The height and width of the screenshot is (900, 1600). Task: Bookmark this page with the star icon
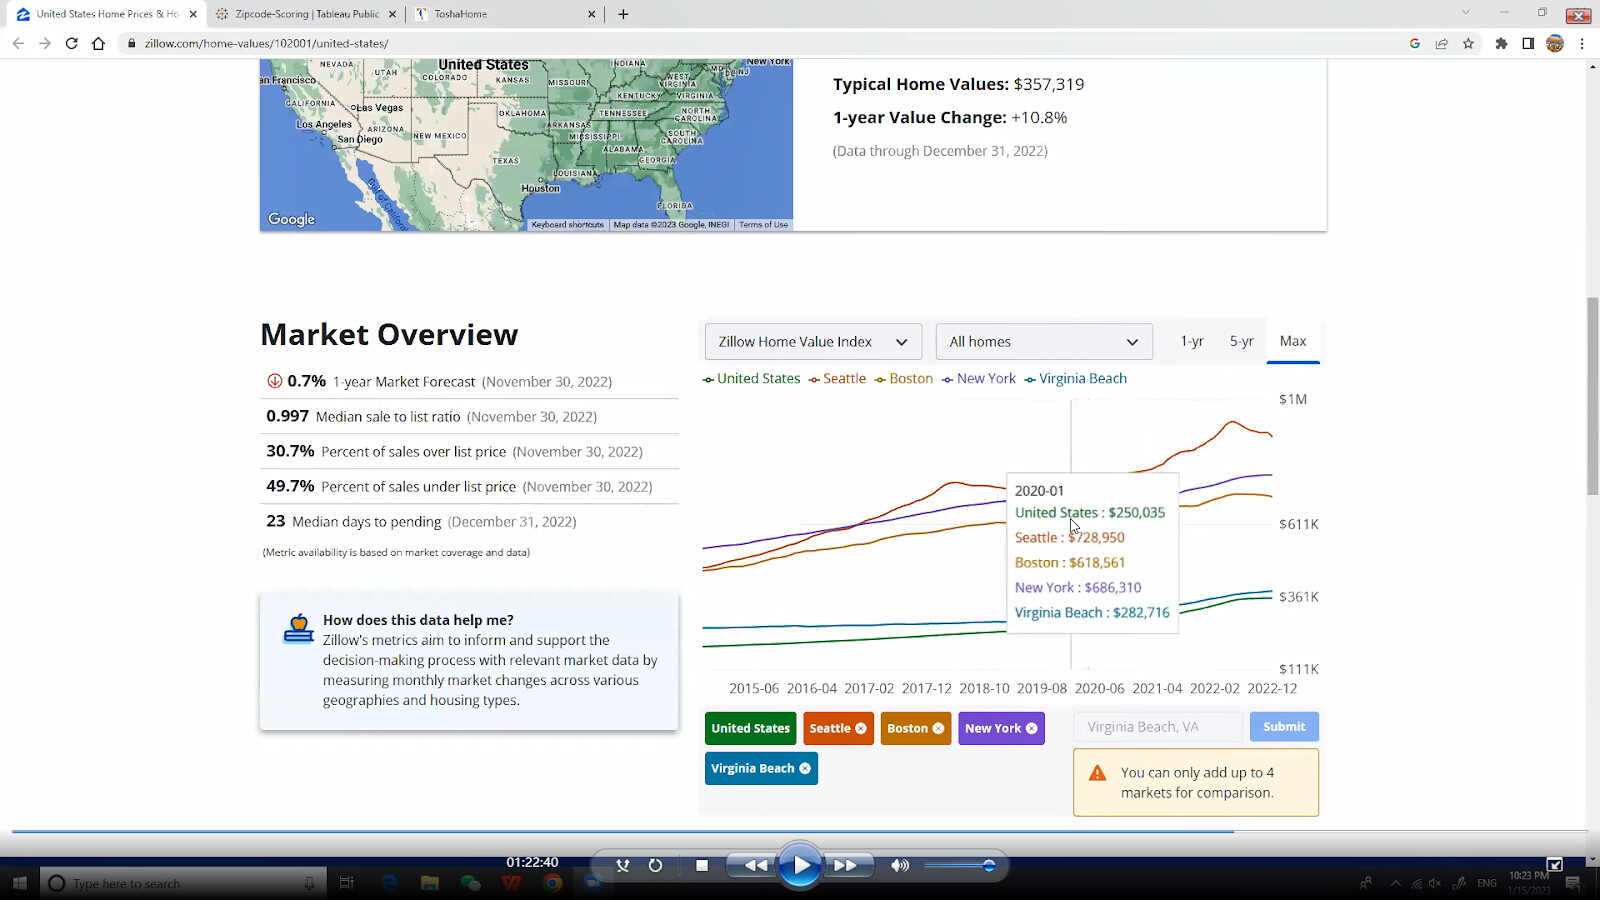click(1468, 43)
